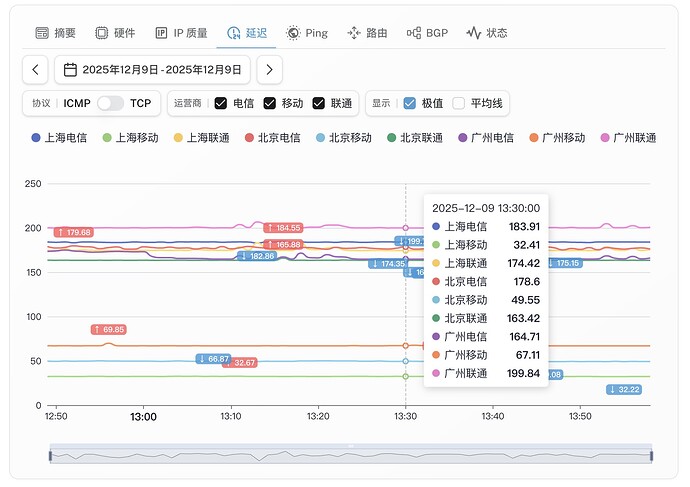Toggle protocol switch between ICMP and TCP

(110, 103)
